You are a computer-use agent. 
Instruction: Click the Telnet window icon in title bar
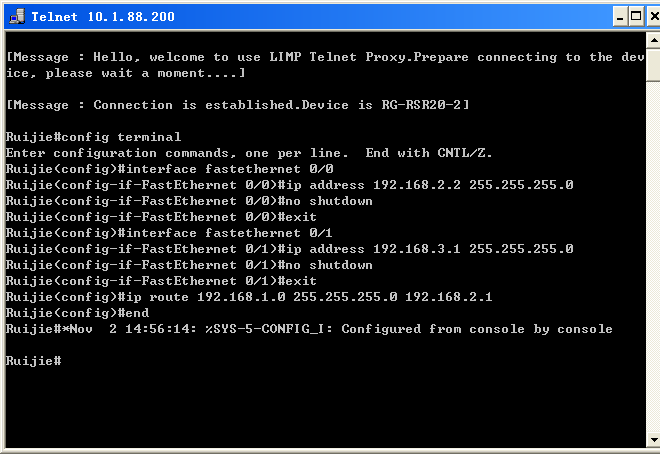point(16,16)
